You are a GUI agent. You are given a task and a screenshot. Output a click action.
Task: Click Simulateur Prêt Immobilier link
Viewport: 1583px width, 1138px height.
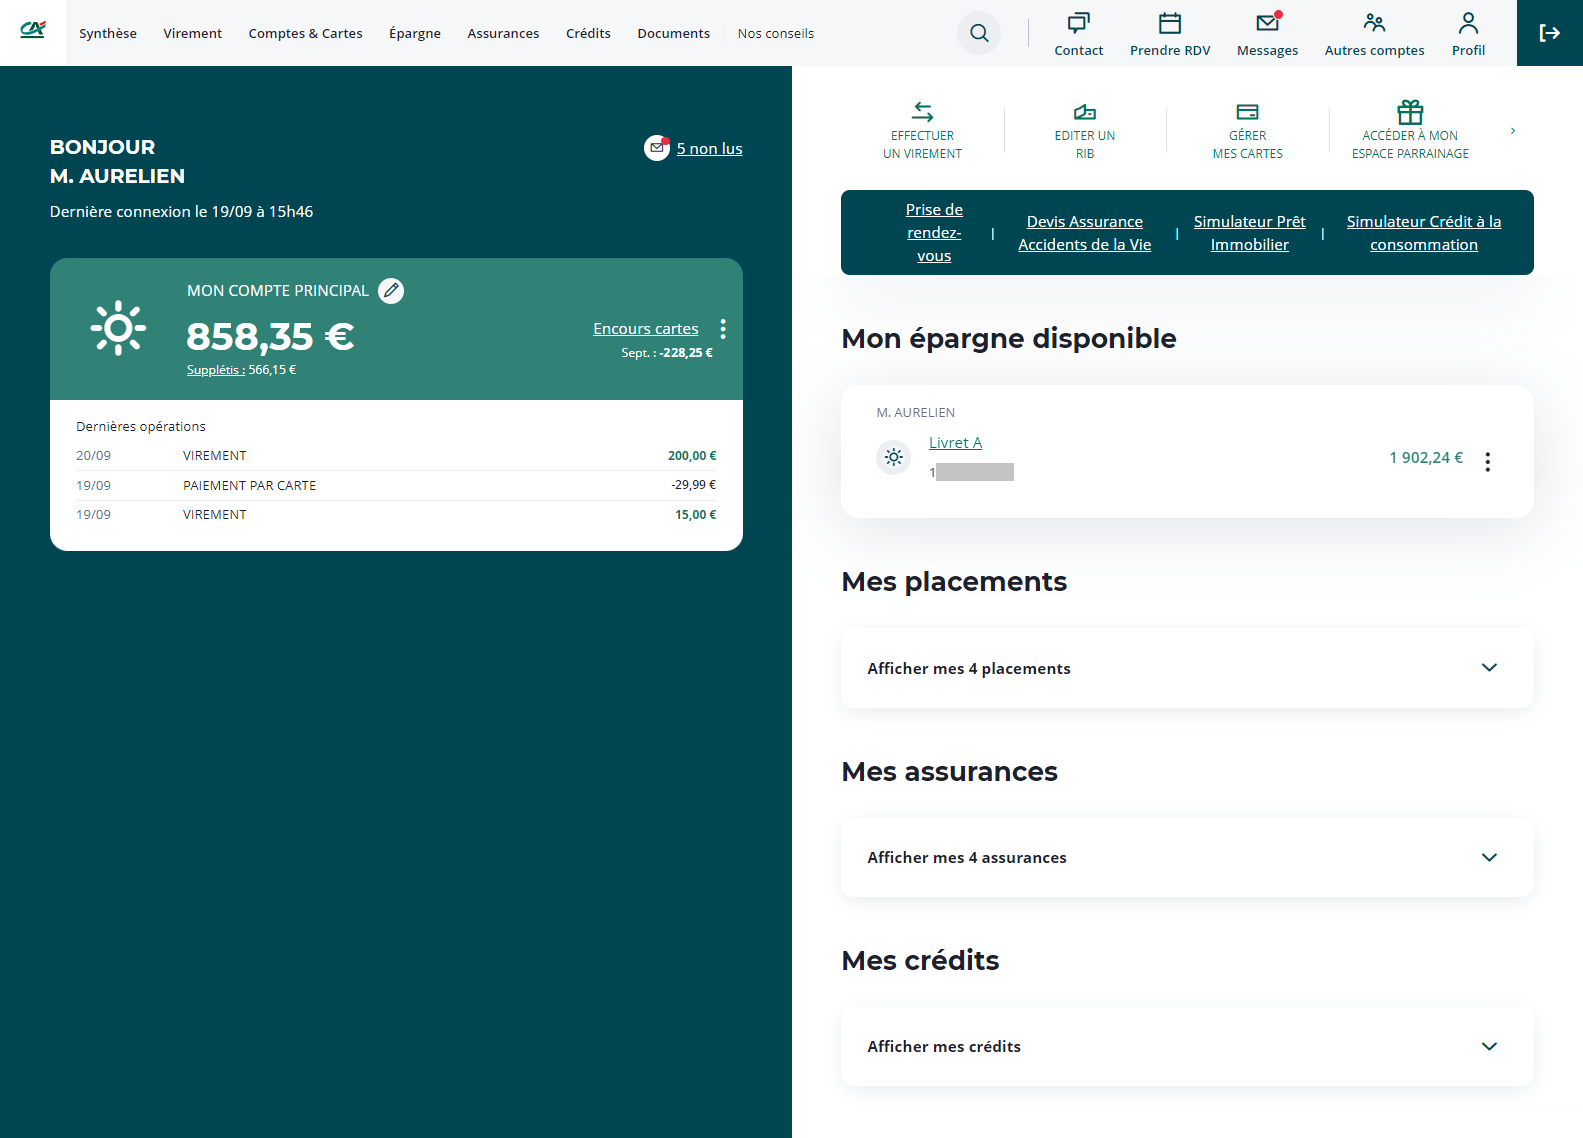click(1249, 233)
